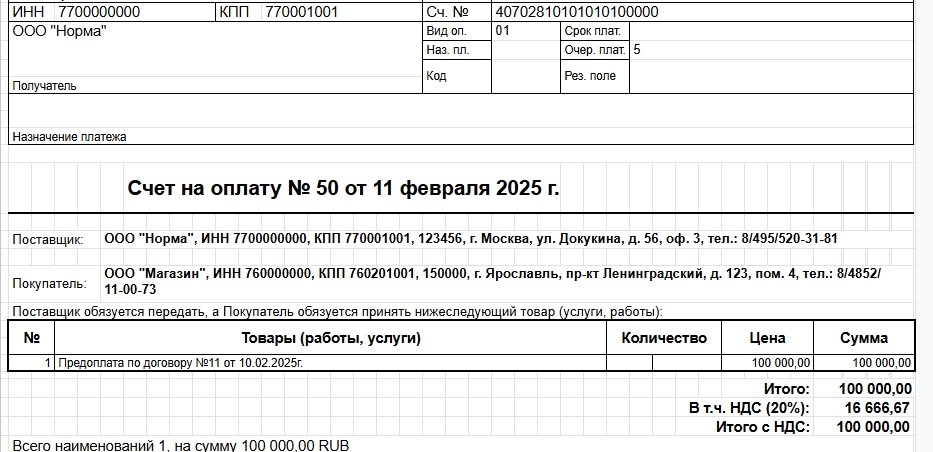Click the supplier details text after Поставщик
The width and height of the screenshot is (933, 452).
coord(470,239)
